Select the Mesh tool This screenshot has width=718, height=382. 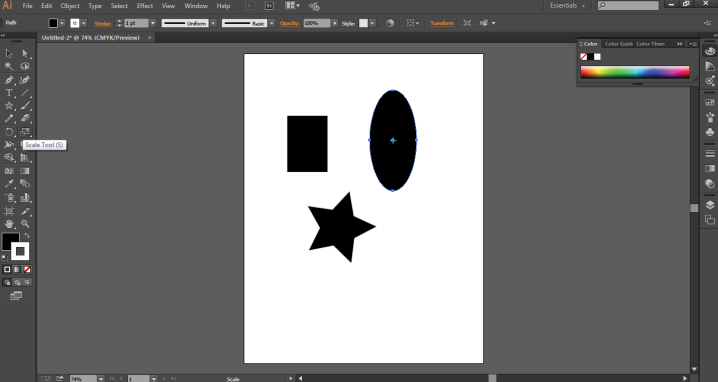click(x=9, y=171)
